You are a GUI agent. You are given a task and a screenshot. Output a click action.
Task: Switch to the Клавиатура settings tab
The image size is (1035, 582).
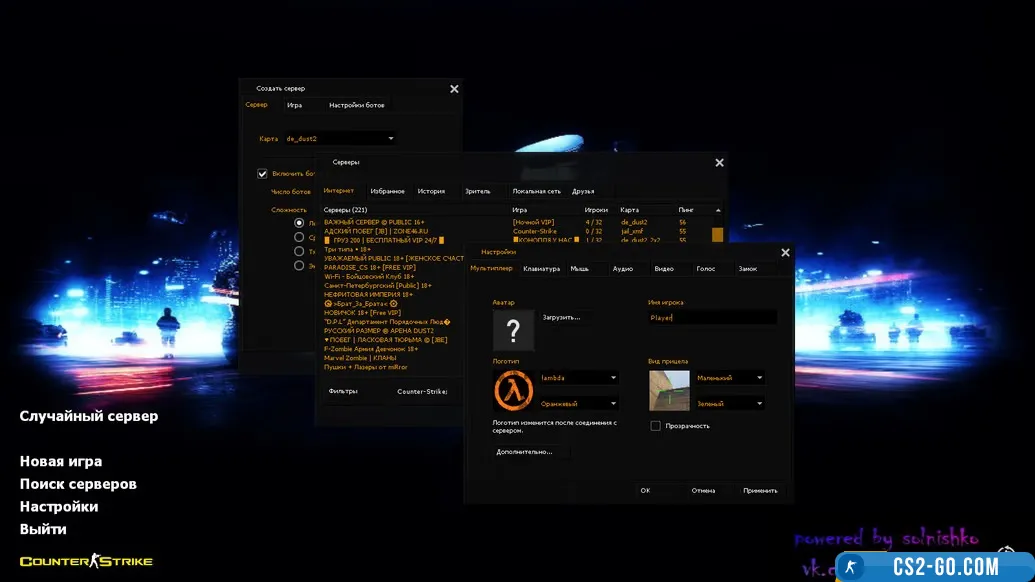click(x=541, y=269)
